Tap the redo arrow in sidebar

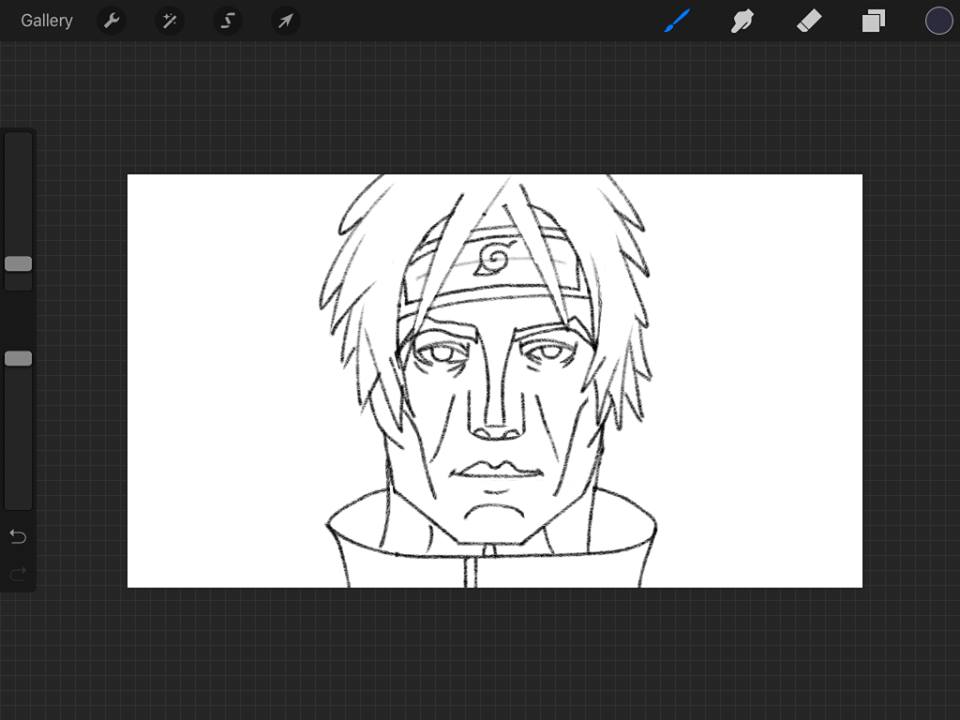click(18, 575)
